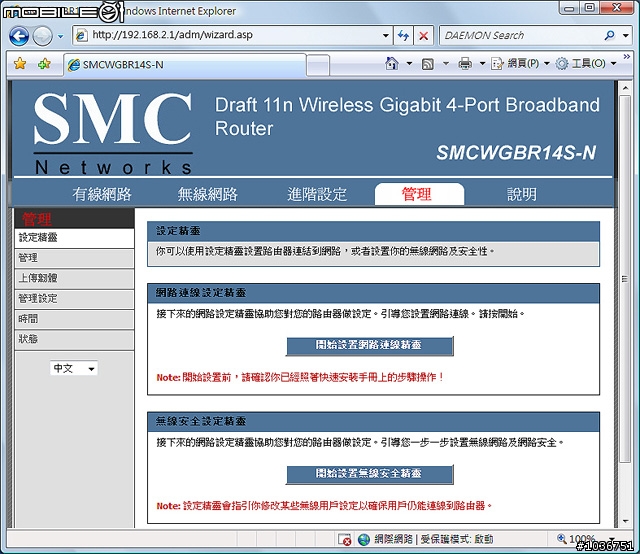Select the SMCWGBR14S-N browser tab
Image resolution: width=640 pixels, height=554 pixels.
coord(184,65)
